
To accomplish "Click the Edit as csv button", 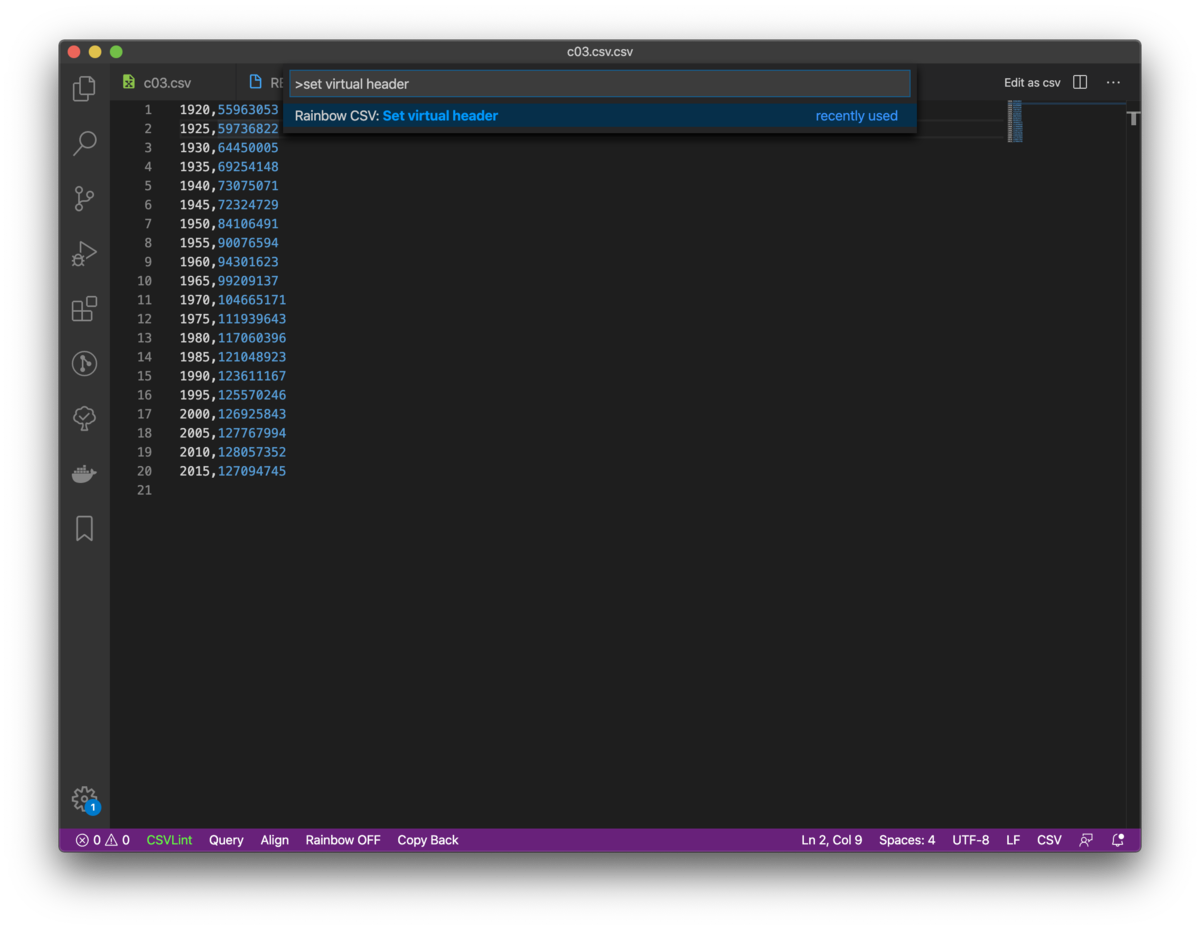I will pyautogui.click(x=1032, y=82).
